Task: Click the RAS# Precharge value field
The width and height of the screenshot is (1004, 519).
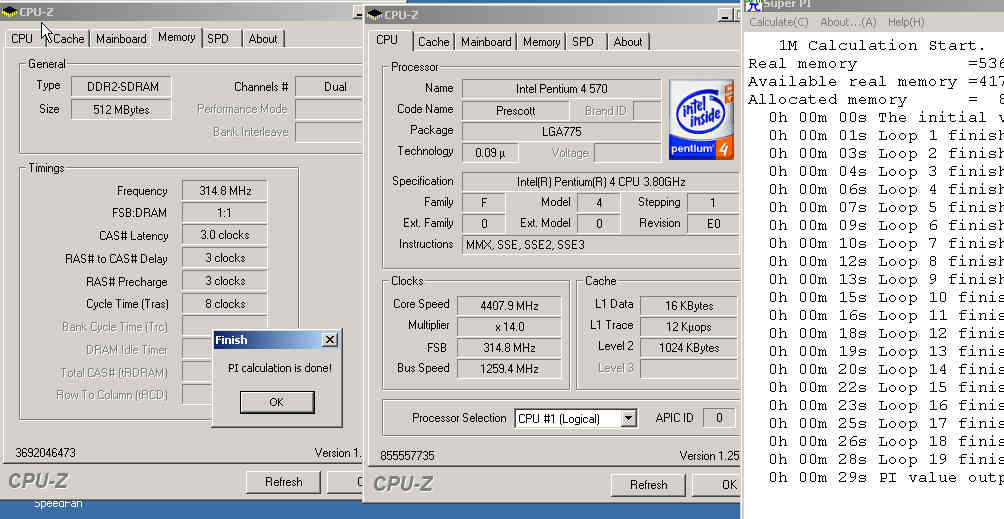Action: pos(224,281)
